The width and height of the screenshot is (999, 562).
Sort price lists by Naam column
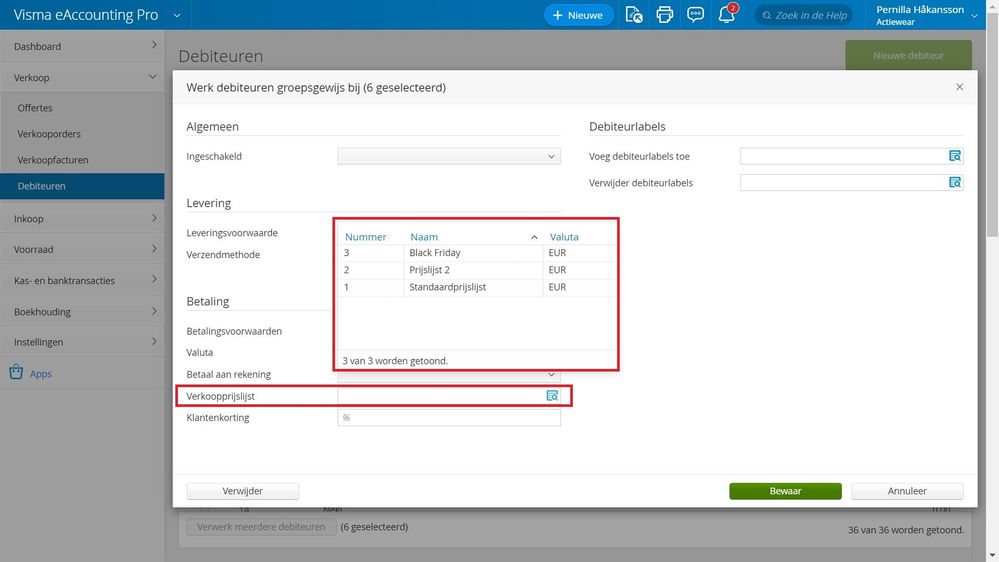[424, 237]
